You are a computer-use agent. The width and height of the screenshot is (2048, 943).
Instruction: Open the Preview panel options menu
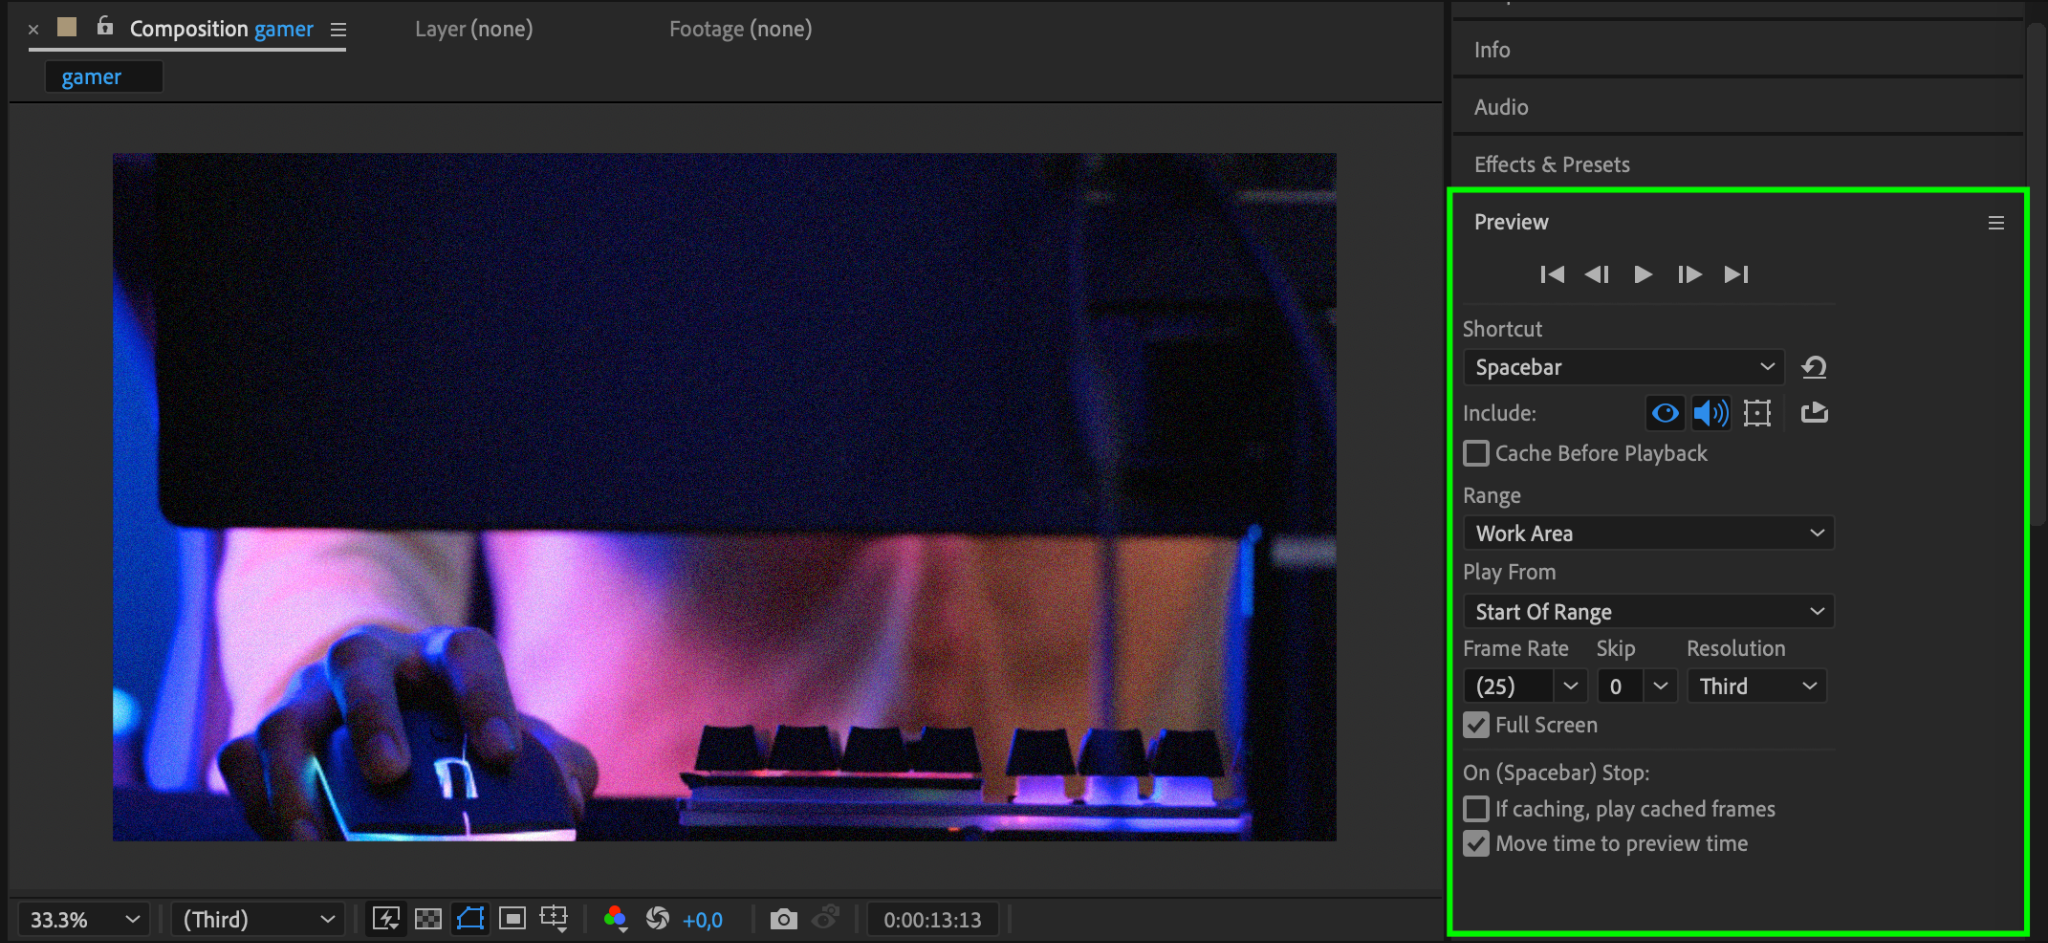1996,223
